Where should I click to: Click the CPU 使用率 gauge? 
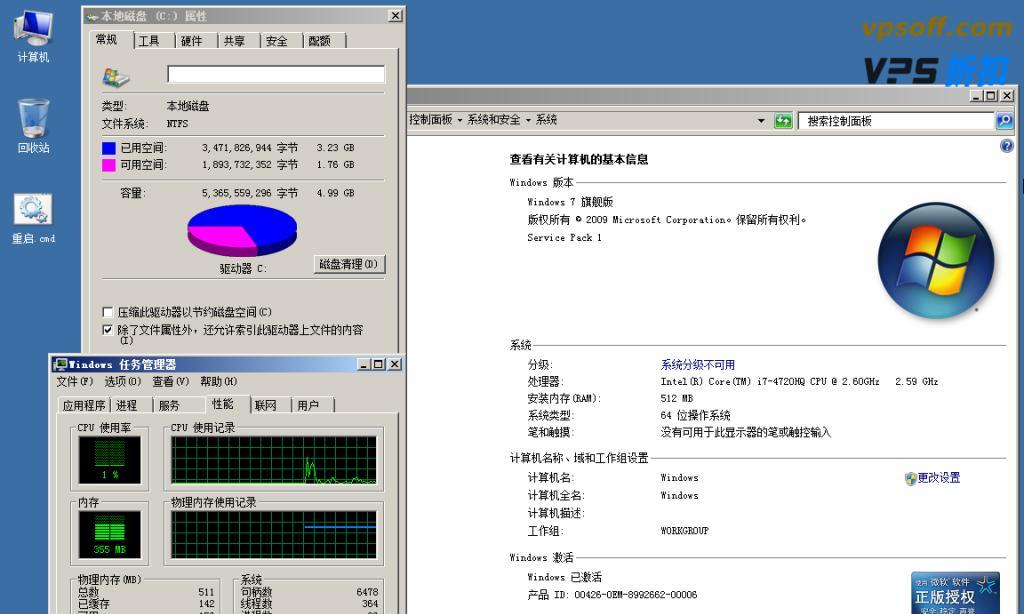[110, 460]
